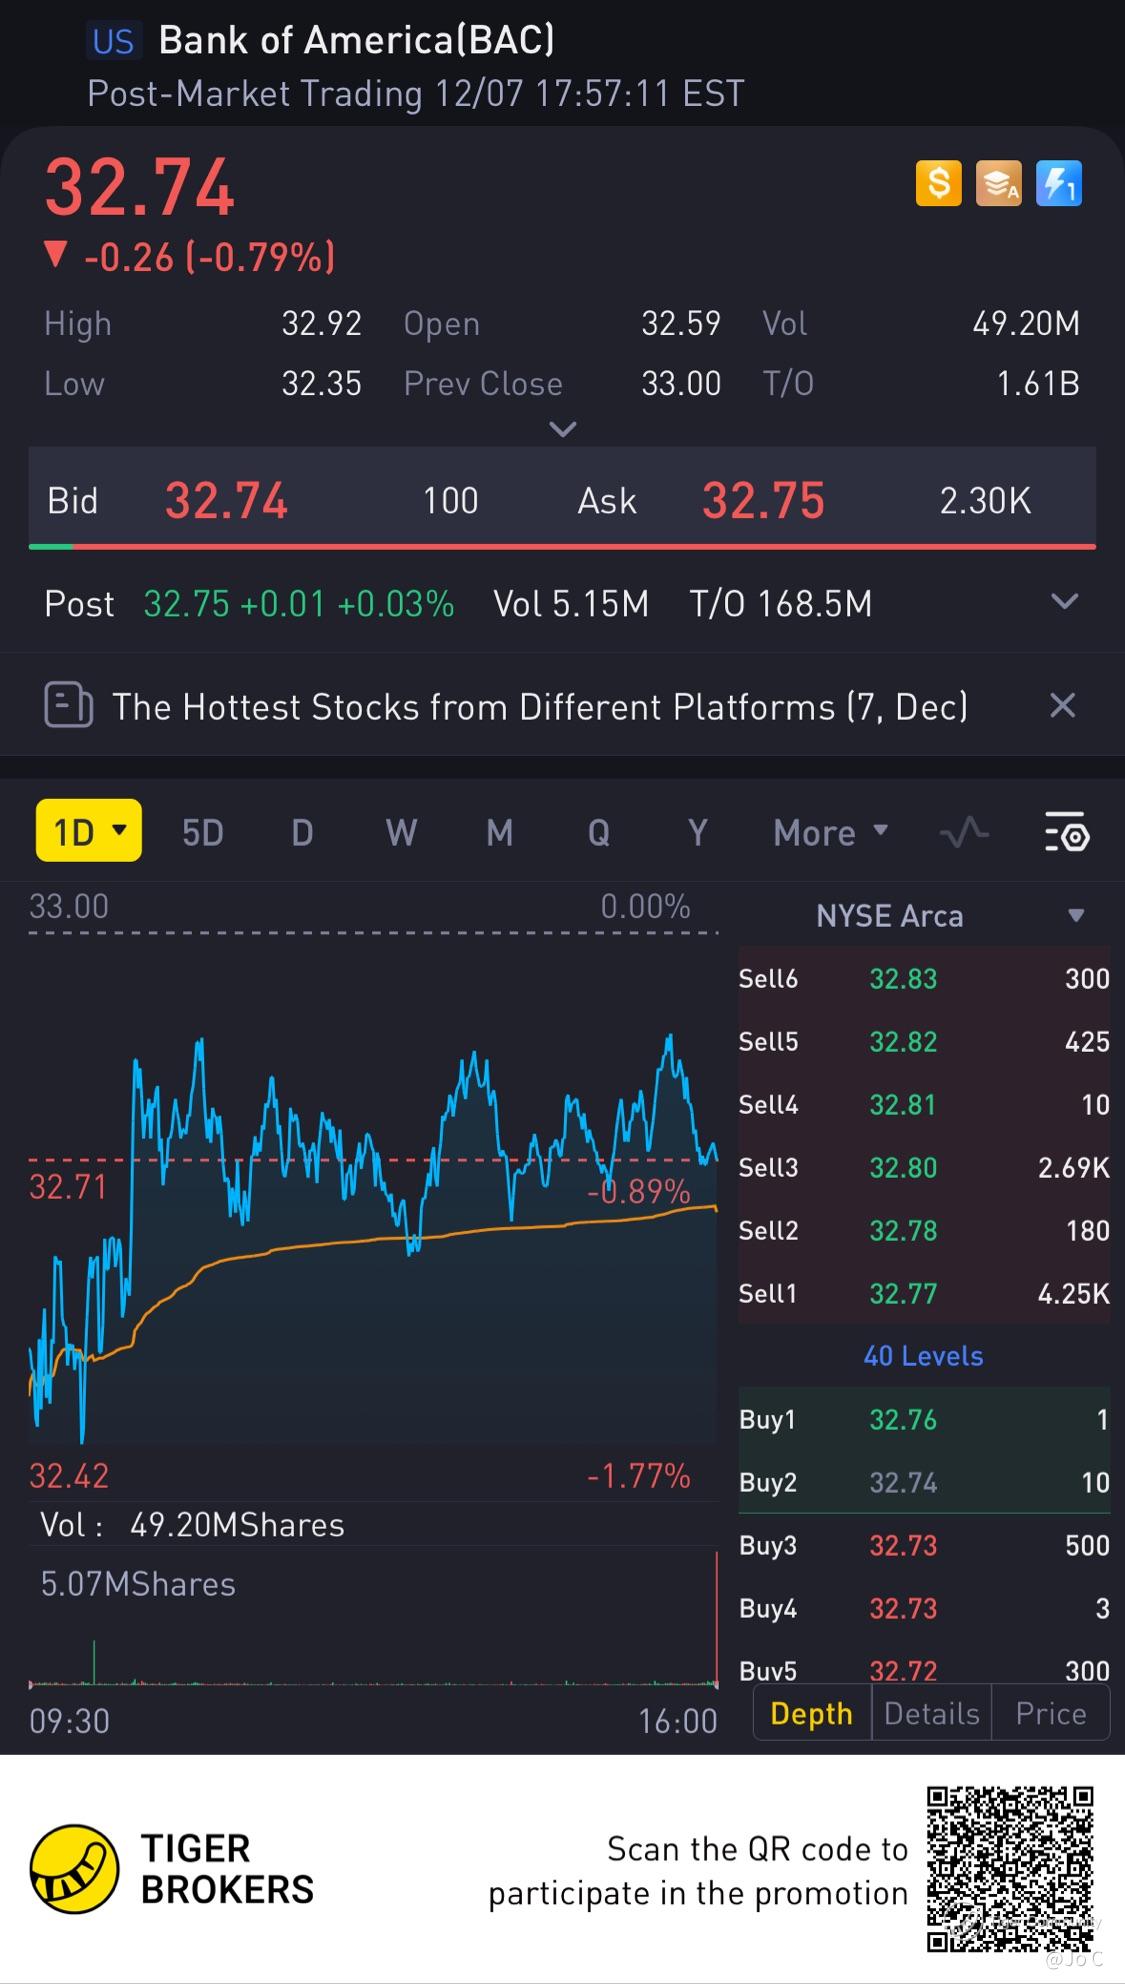The image size is (1125, 1984).
Task: Tap the Open 32.59 value
Action: coord(681,323)
